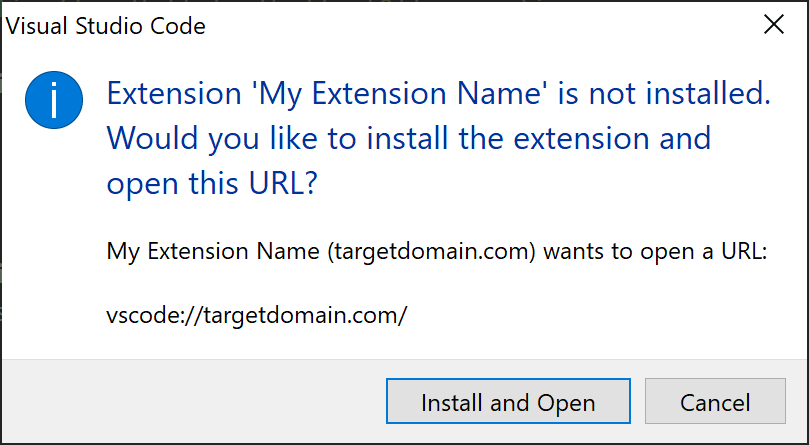This screenshot has height=445, width=809.
Task: Click the (targetdomain.com) text in the message
Action: 431,251
